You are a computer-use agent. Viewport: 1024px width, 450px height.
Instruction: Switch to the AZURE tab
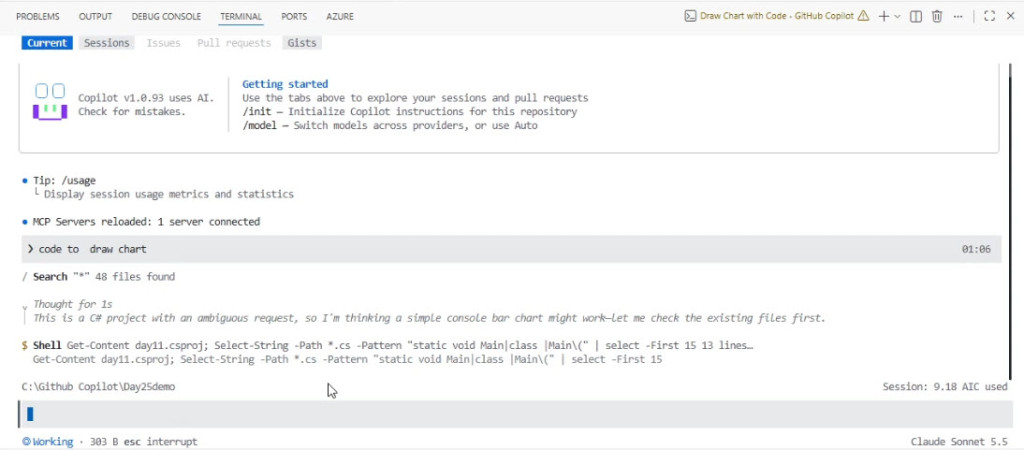340,16
